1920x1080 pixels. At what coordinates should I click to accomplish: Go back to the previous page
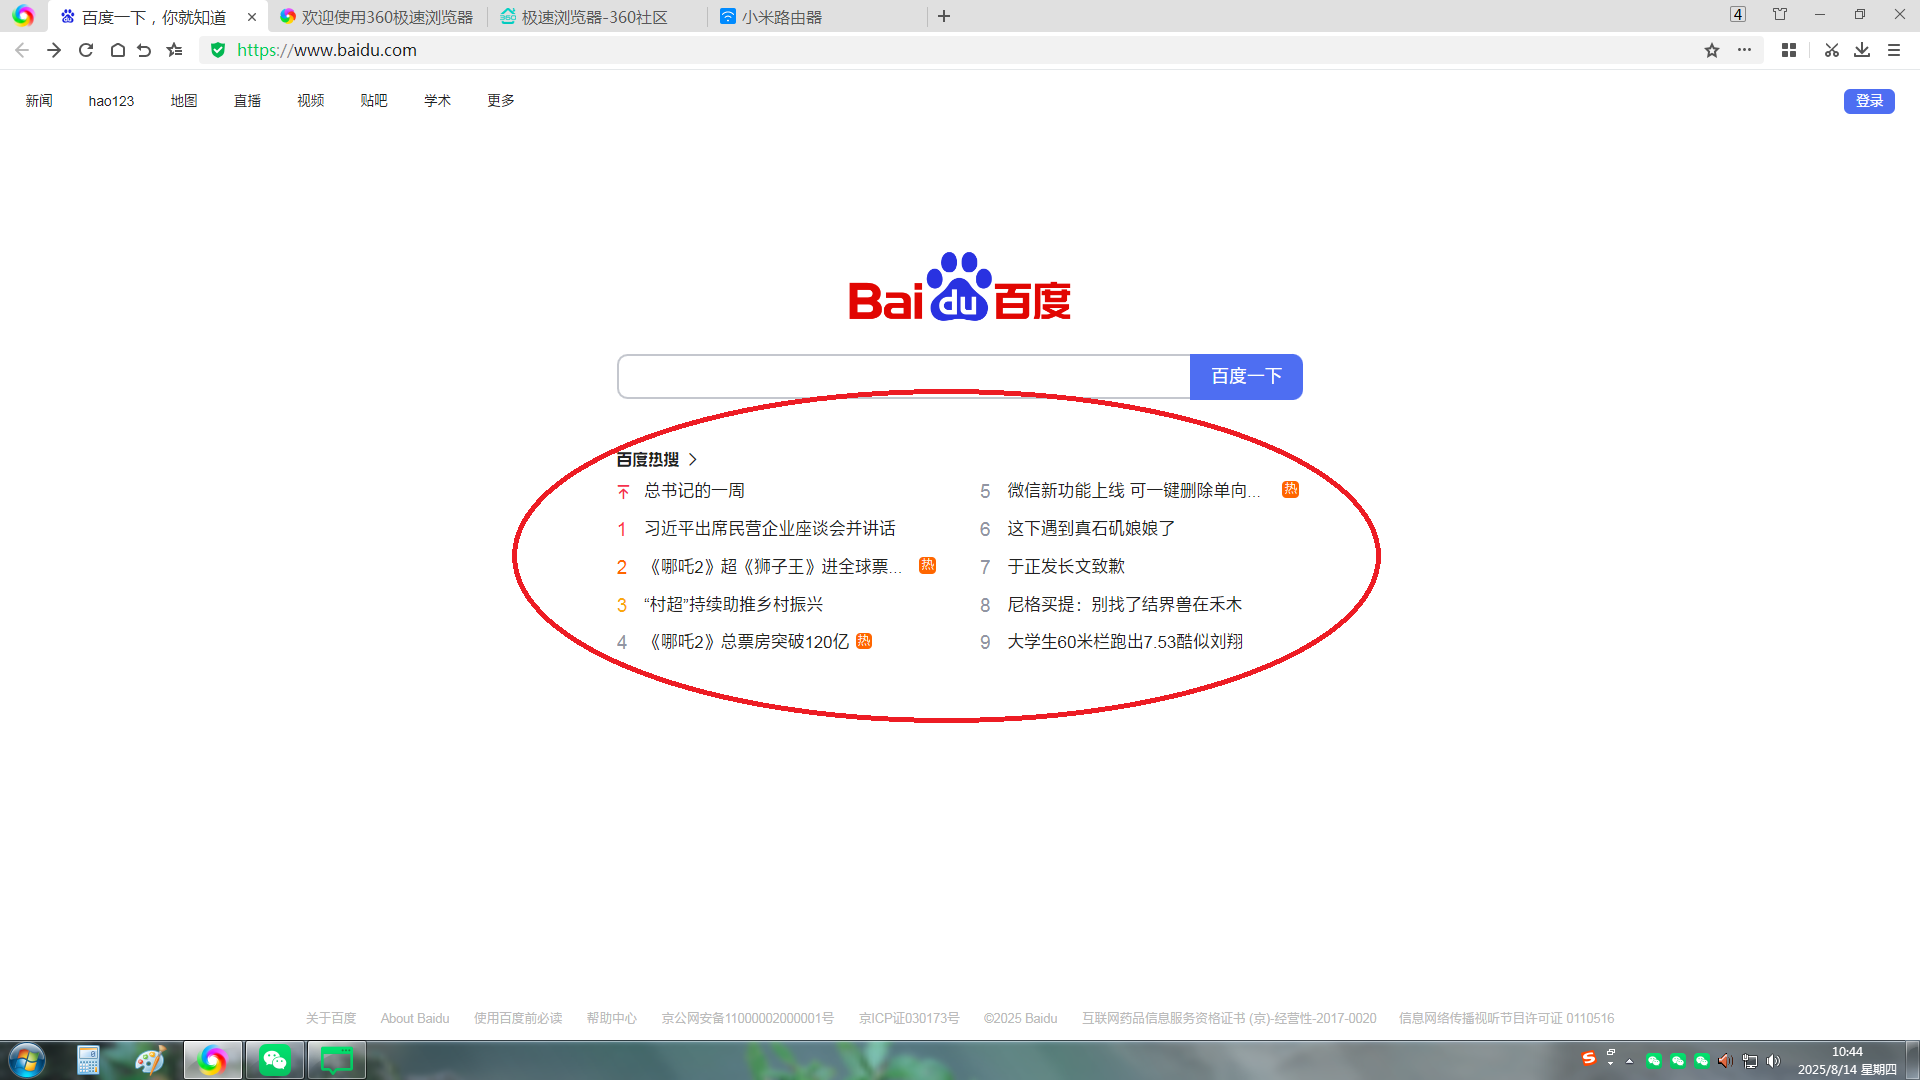pos(22,50)
